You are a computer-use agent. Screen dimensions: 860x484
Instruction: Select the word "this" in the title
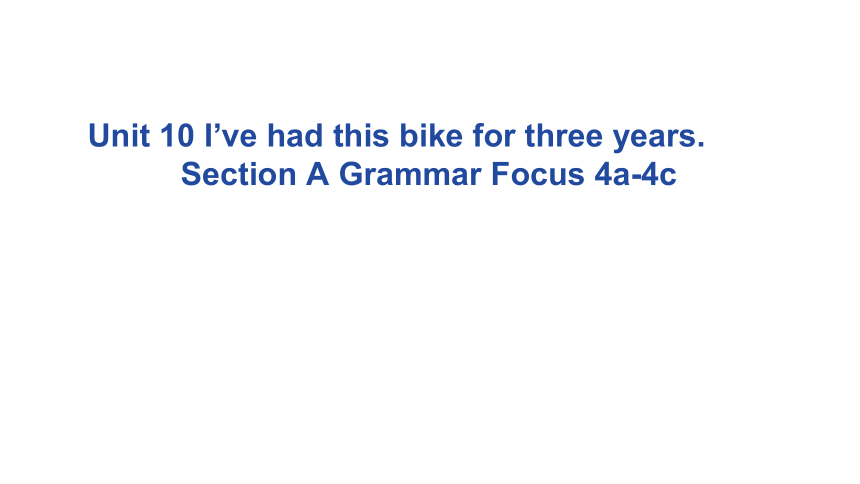click(x=361, y=136)
